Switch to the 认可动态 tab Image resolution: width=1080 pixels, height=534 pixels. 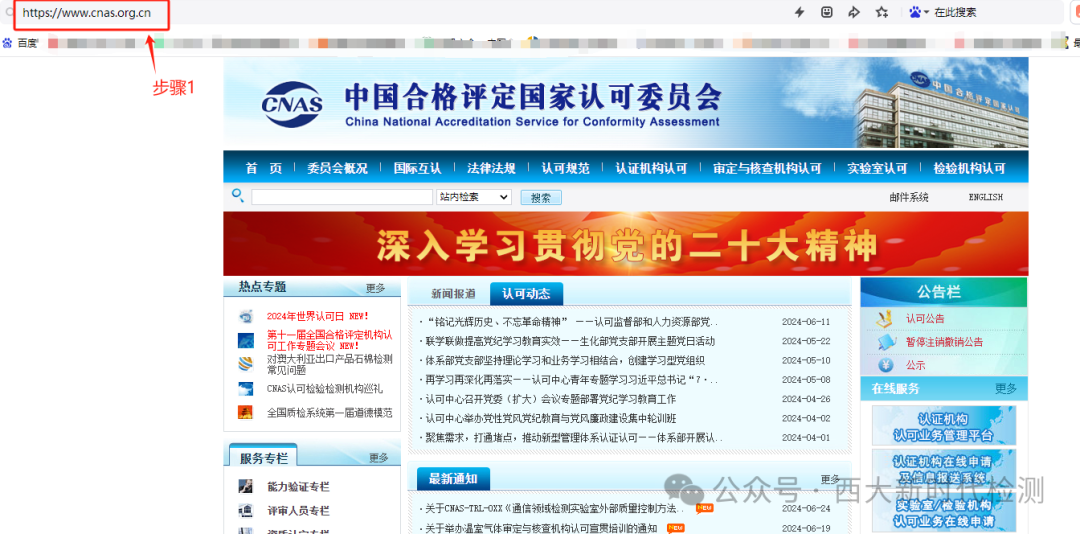pyautogui.click(x=526, y=294)
